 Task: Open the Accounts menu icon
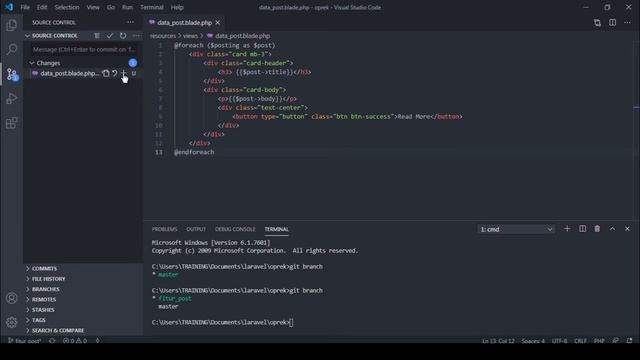click(x=11, y=298)
